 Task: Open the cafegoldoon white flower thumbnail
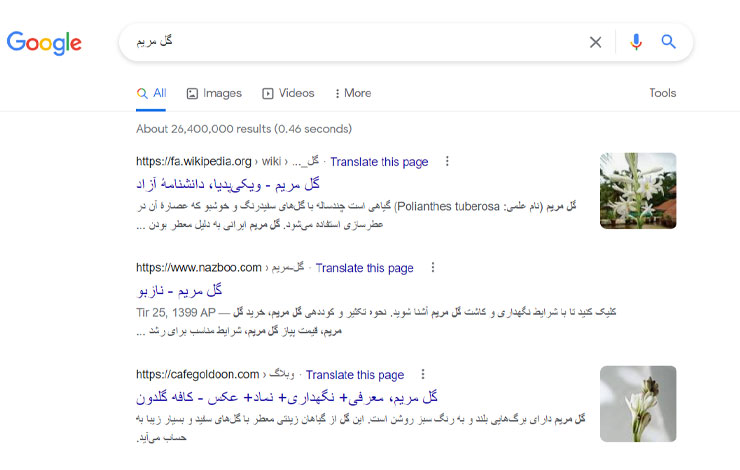click(638, 404)
